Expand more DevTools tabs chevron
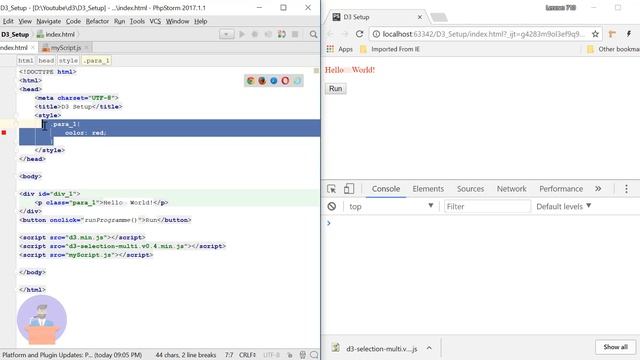Screen dimensions: 640x360 click(x=598, y=189)
